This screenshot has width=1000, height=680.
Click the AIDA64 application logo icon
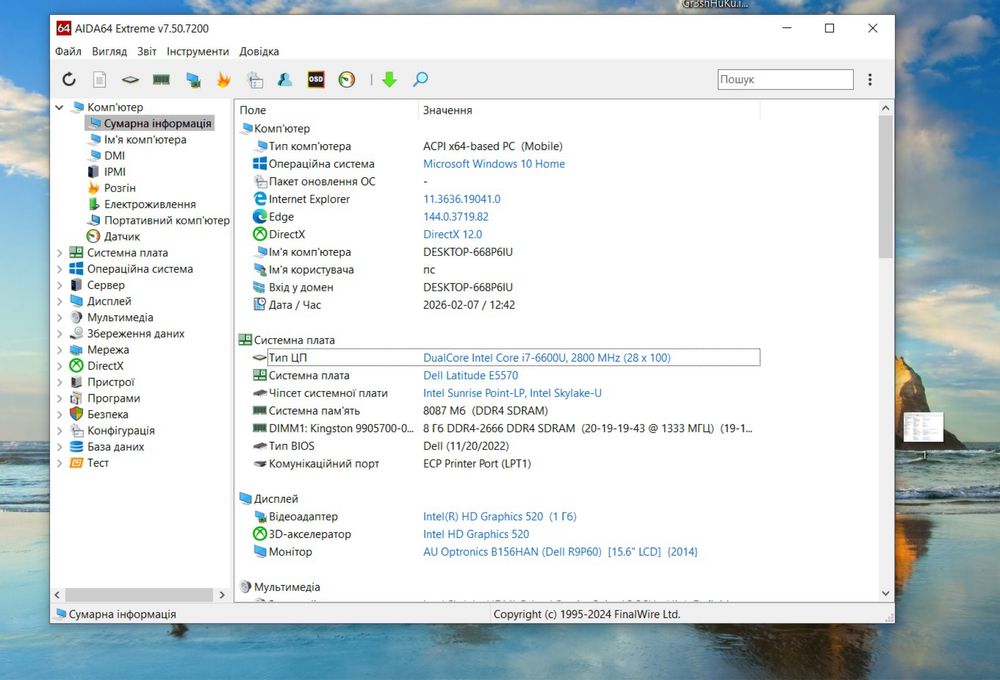(x=64, y=28)
